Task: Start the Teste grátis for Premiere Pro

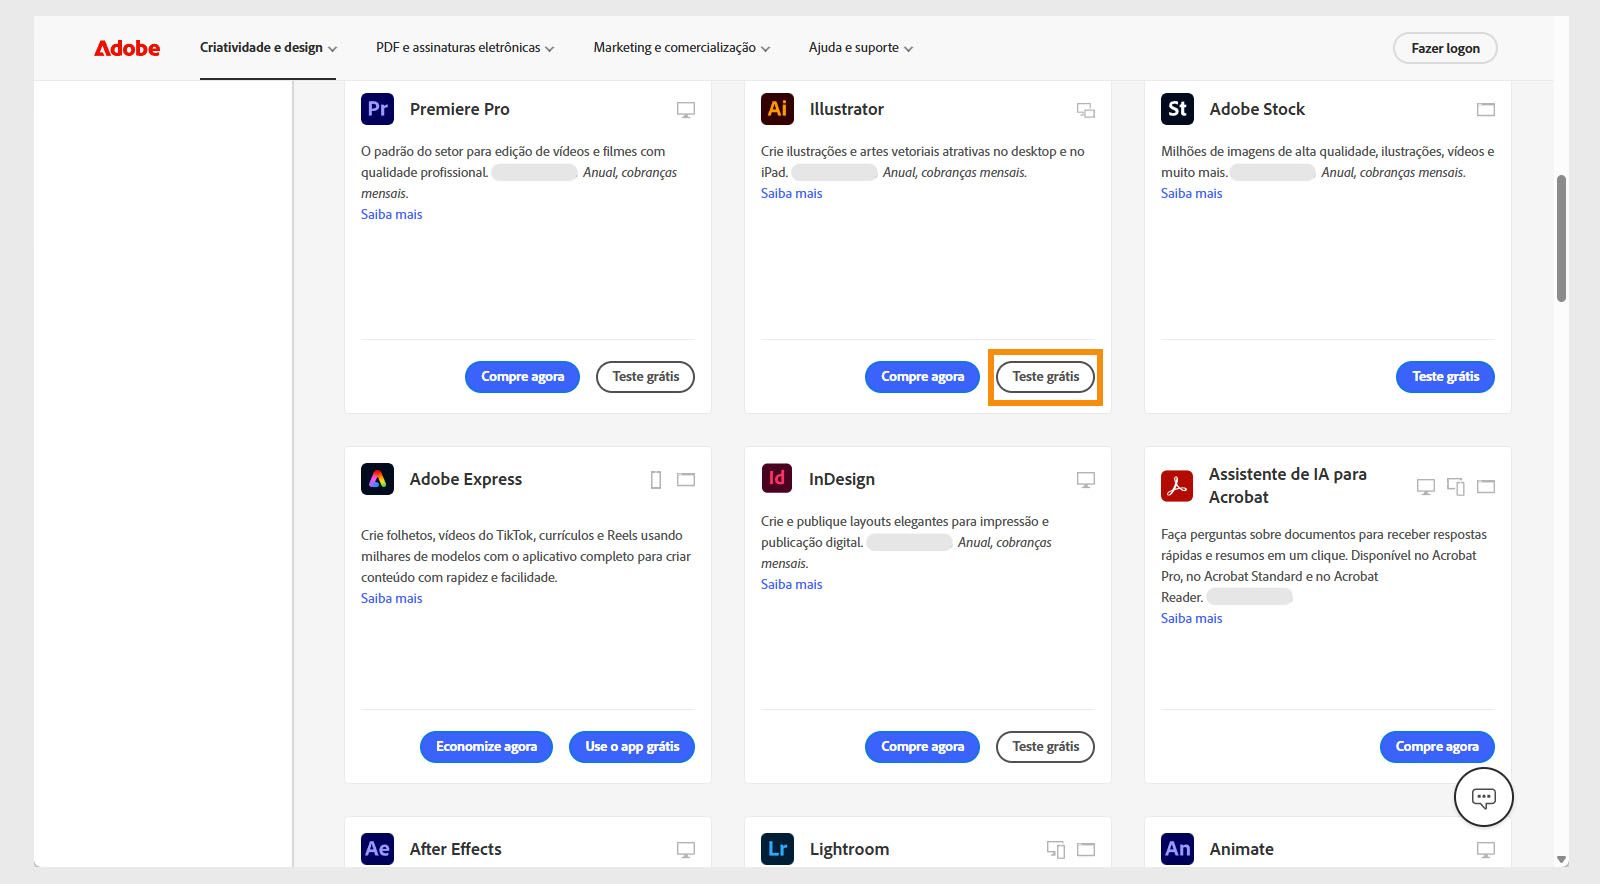Action: [645, 377]
